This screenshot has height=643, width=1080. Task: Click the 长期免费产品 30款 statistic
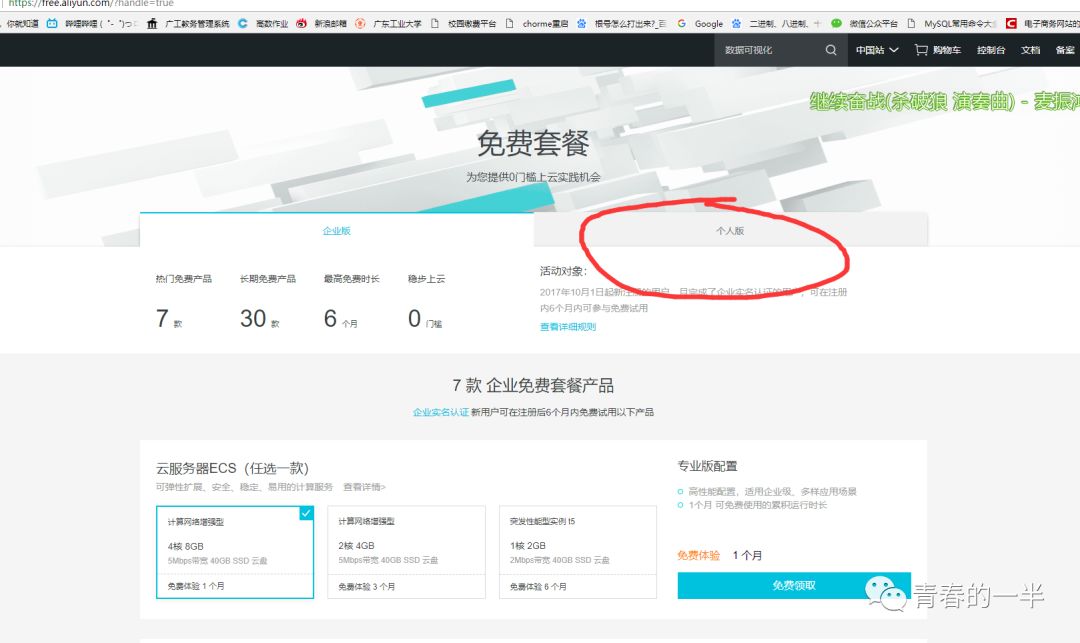(x=267, y=303)
